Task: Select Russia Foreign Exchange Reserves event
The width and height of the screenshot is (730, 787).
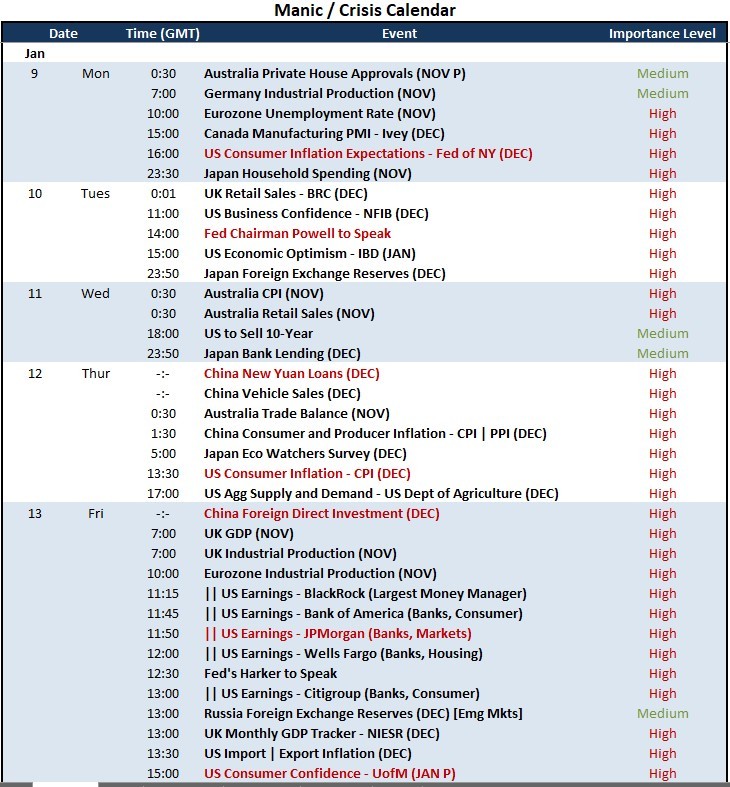Action: 363,714
